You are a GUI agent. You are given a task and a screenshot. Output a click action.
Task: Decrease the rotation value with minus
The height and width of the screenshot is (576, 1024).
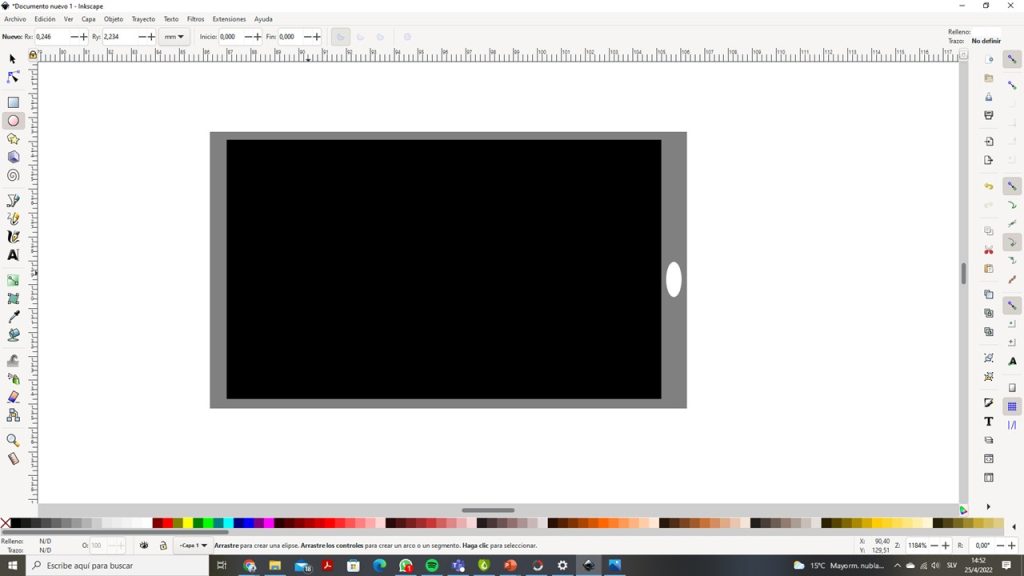point(1000,545)
